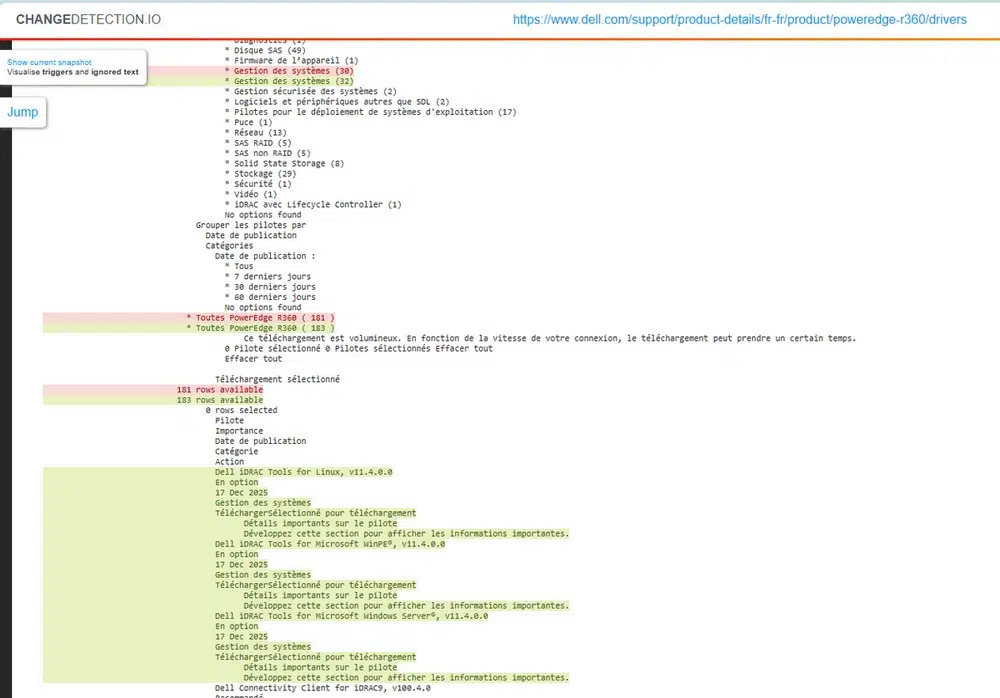Select the 'Puce (1)' line

pyautogui.click(x=248, y=122)
